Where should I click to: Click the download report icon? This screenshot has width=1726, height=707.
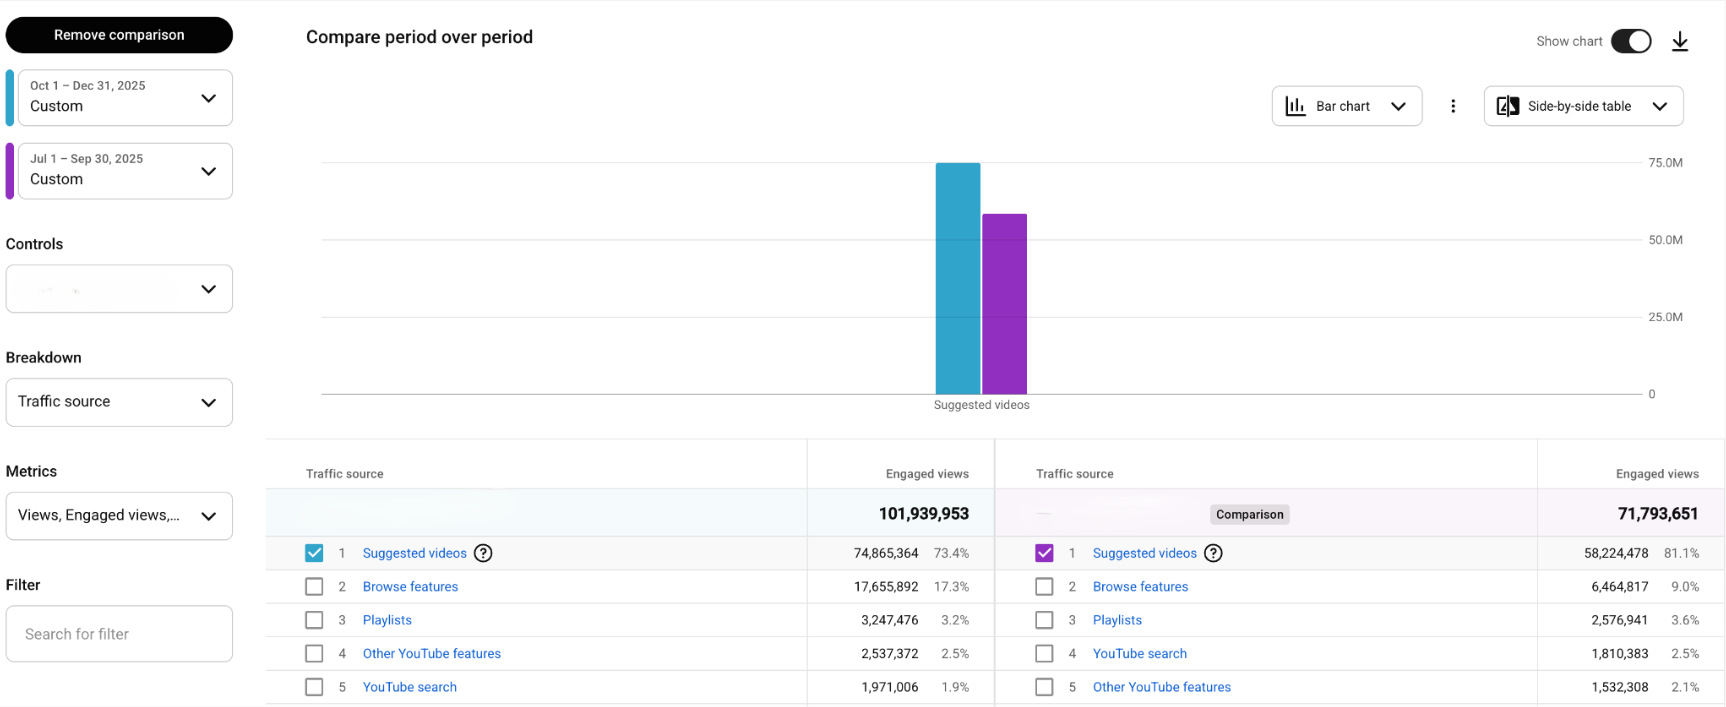[x=1680, y=41]
